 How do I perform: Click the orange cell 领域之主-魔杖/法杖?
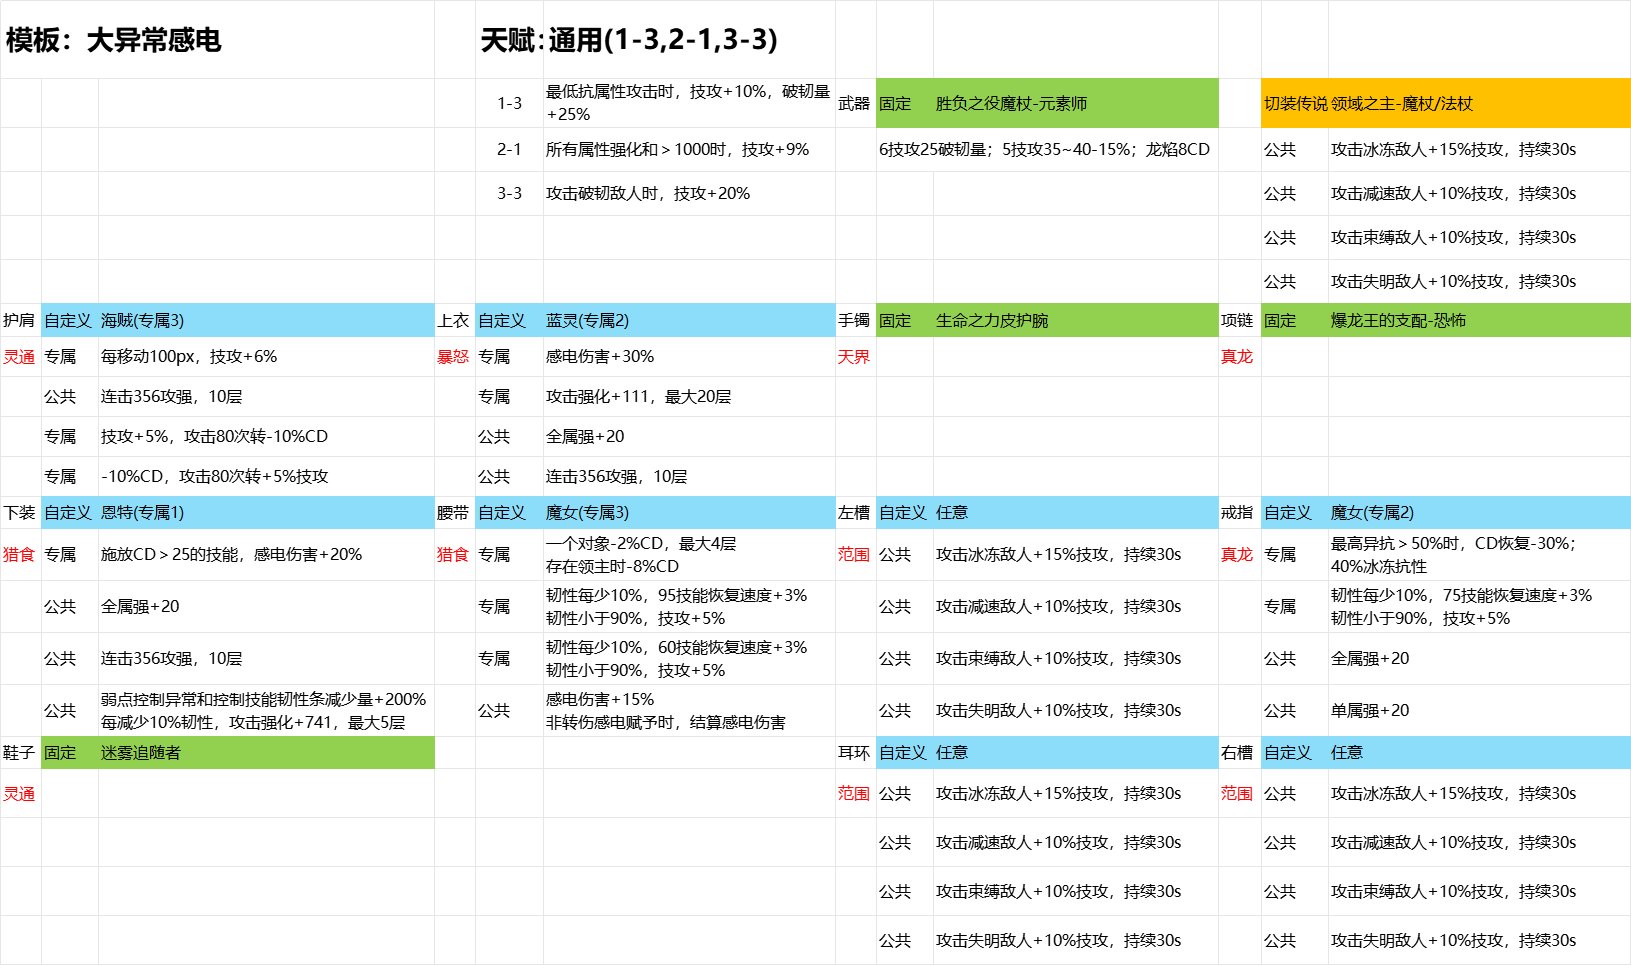1479,103
